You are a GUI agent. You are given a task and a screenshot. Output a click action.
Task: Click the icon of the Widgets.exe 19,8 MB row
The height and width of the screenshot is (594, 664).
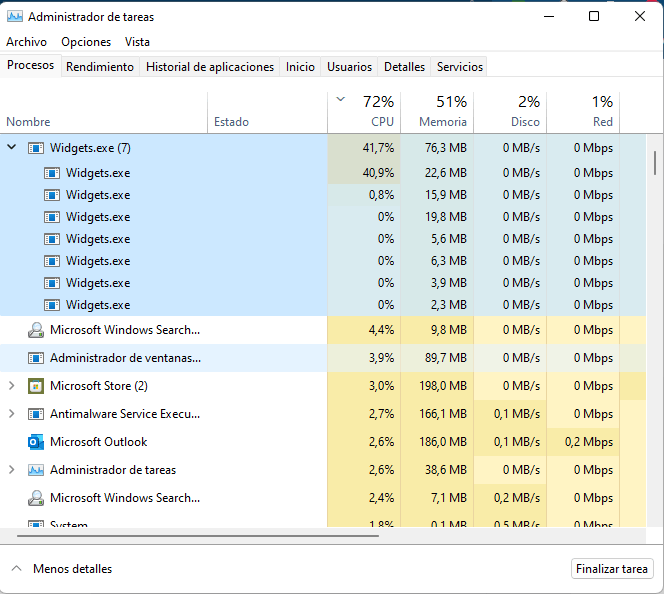pos(52,217)
